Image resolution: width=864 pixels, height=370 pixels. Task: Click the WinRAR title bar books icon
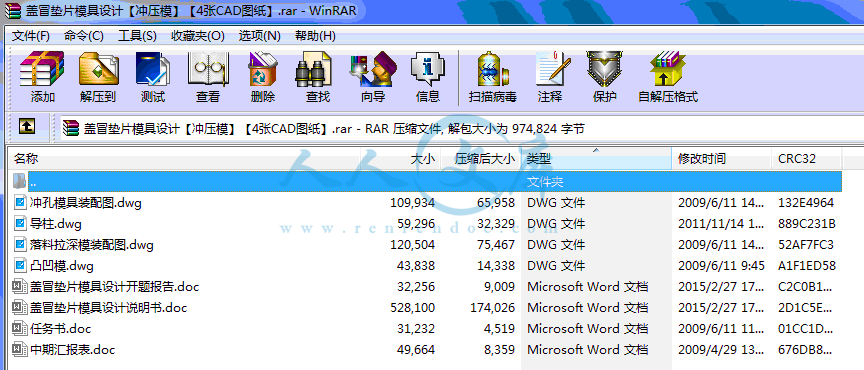coord(12,9)
